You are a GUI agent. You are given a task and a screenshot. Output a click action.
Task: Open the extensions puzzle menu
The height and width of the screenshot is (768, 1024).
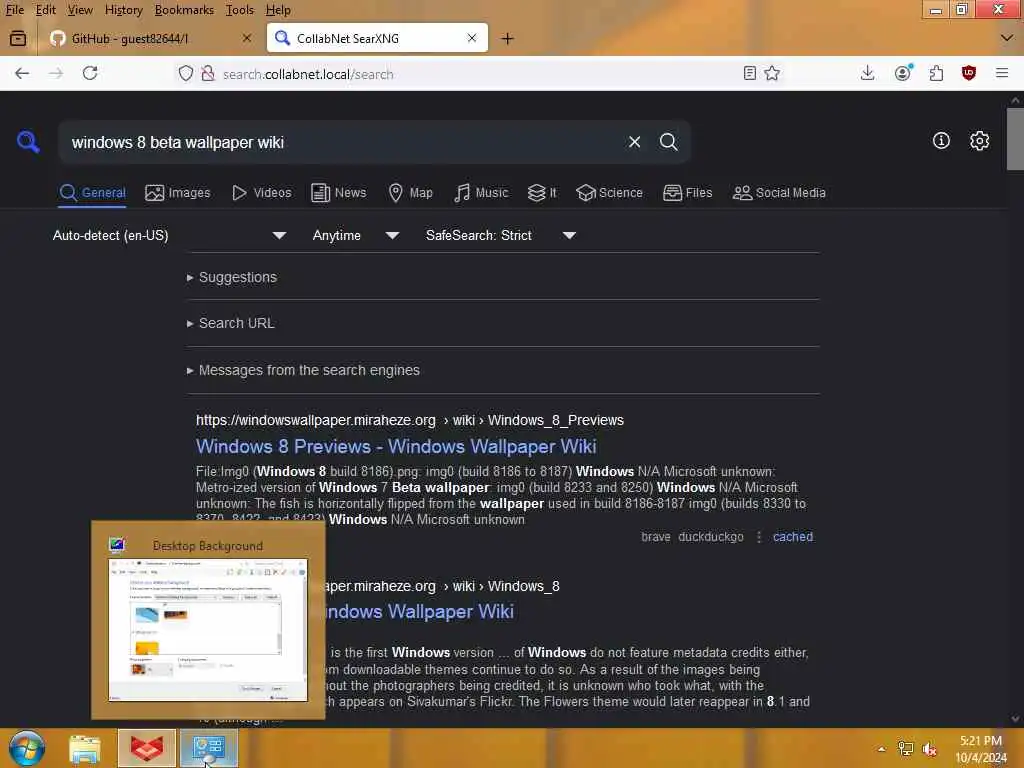pos(936,73)
